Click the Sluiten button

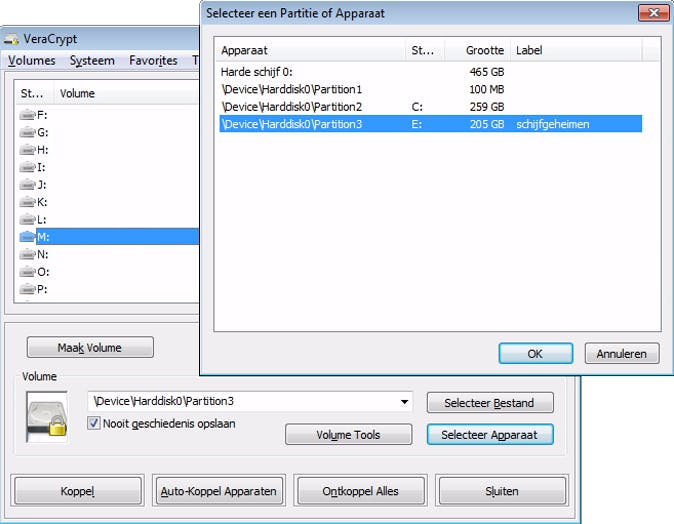tap(502, 490)
